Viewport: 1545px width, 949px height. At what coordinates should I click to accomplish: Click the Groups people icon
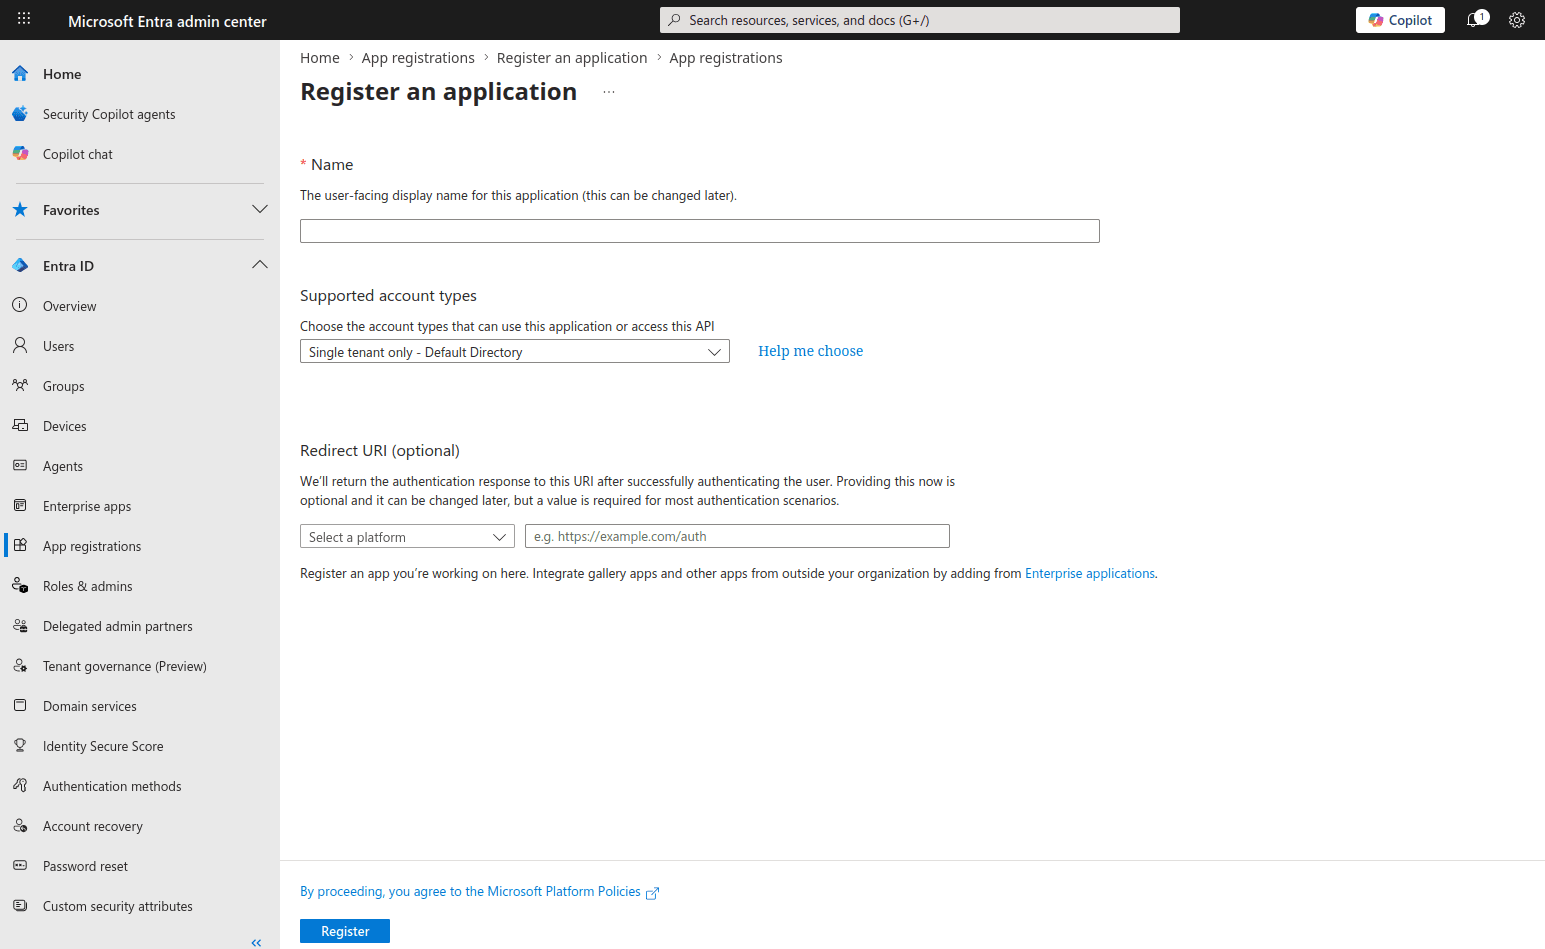pyautogui.click(x=20, y=385)
